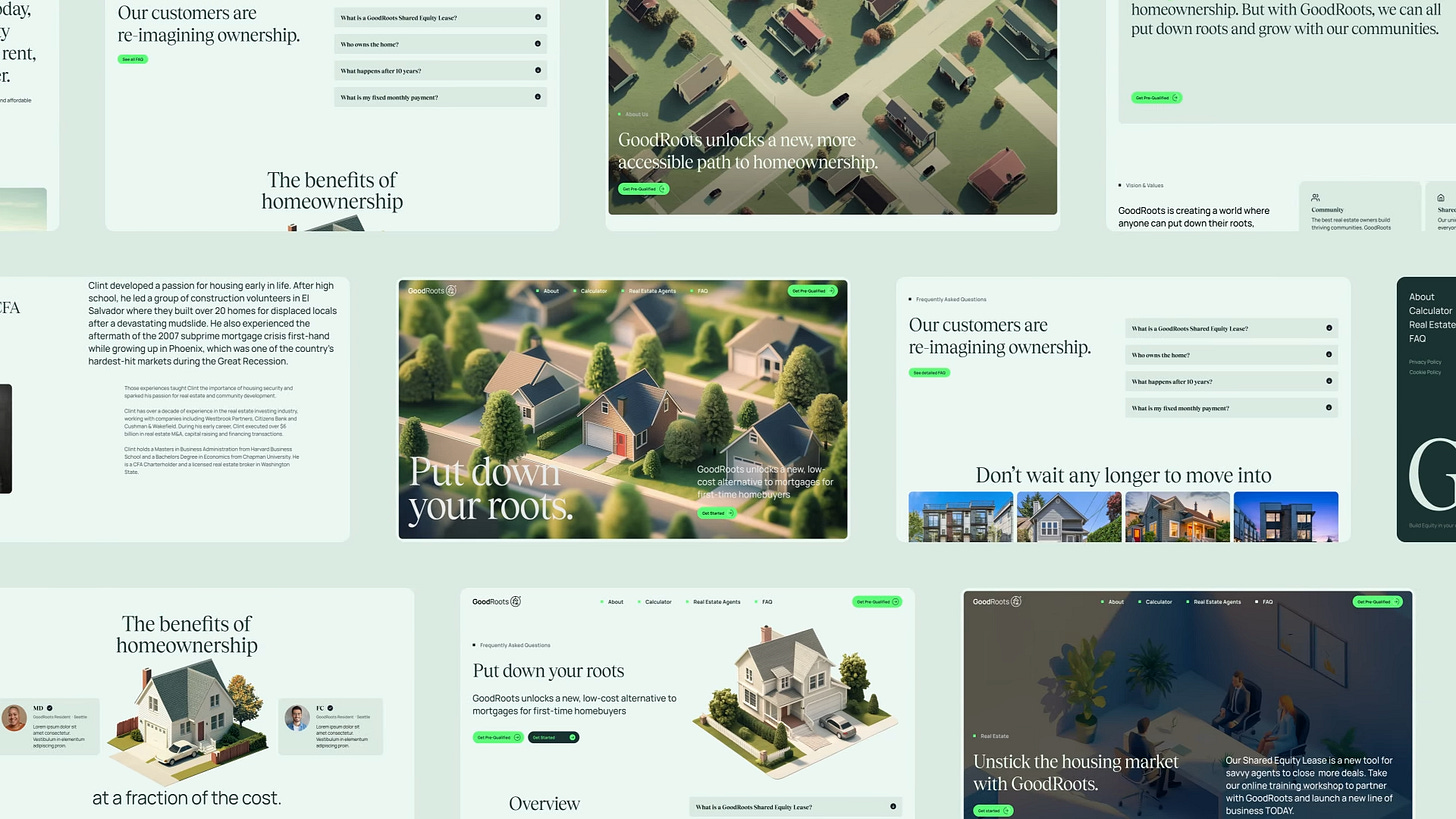Click Get Pre-Qualified in 'Unstick the housing market' header
The width and height of the screenshot is (1456, 819).
pyautogui.click(x=1377, y=602)
